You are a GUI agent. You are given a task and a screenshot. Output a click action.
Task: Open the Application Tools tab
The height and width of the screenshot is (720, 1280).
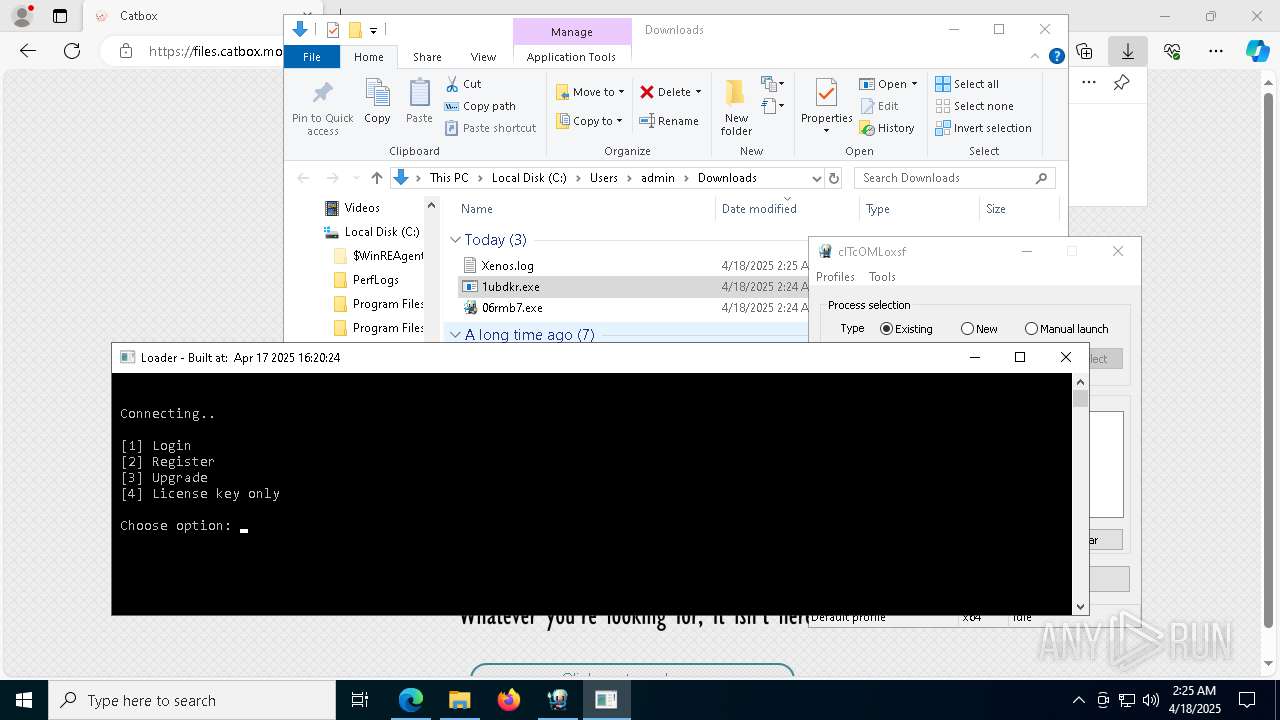click(571, 57)
